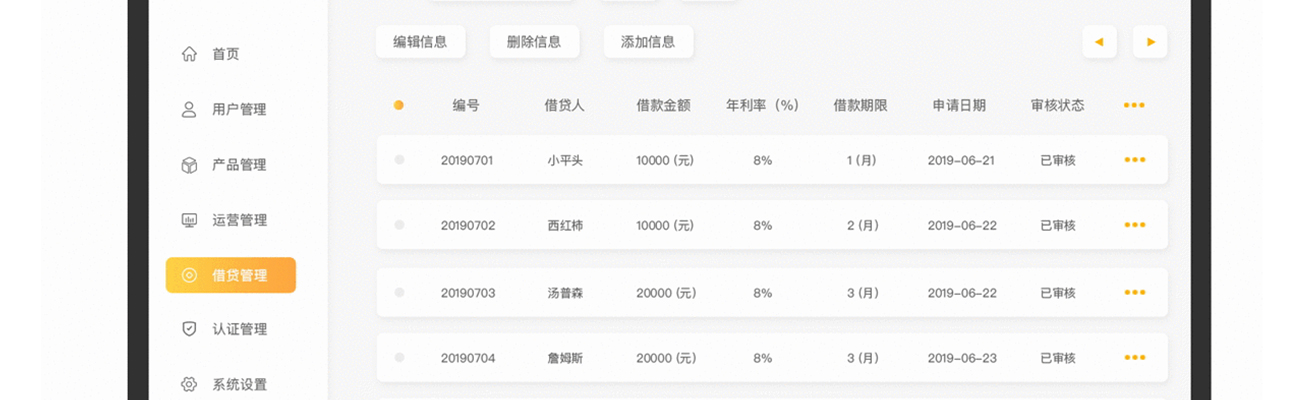
Task: Click the 借款期限 column header
Action: 861,105
